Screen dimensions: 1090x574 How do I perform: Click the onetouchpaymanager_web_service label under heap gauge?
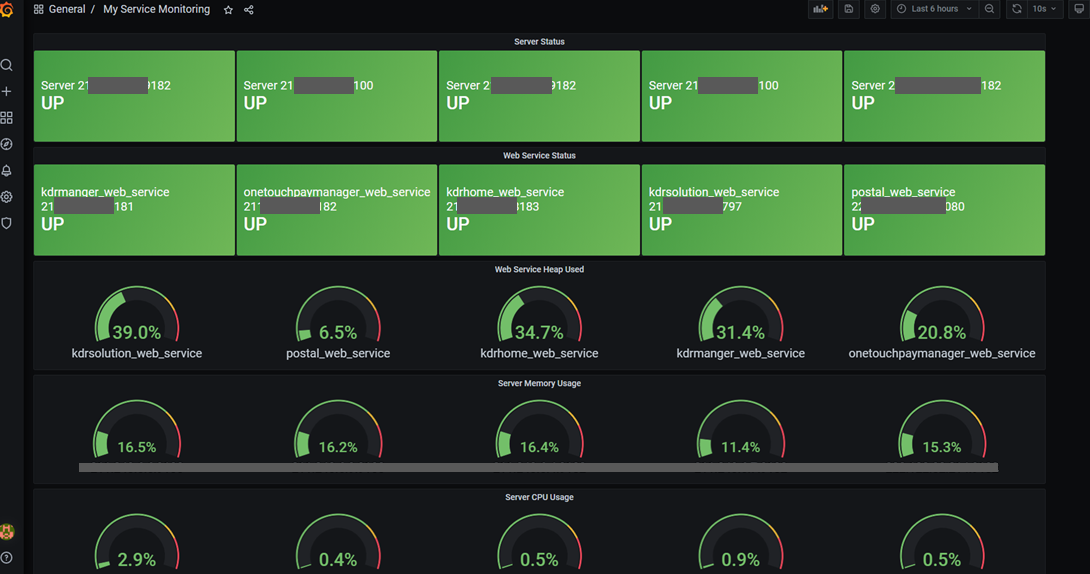[x=942, y=354]
